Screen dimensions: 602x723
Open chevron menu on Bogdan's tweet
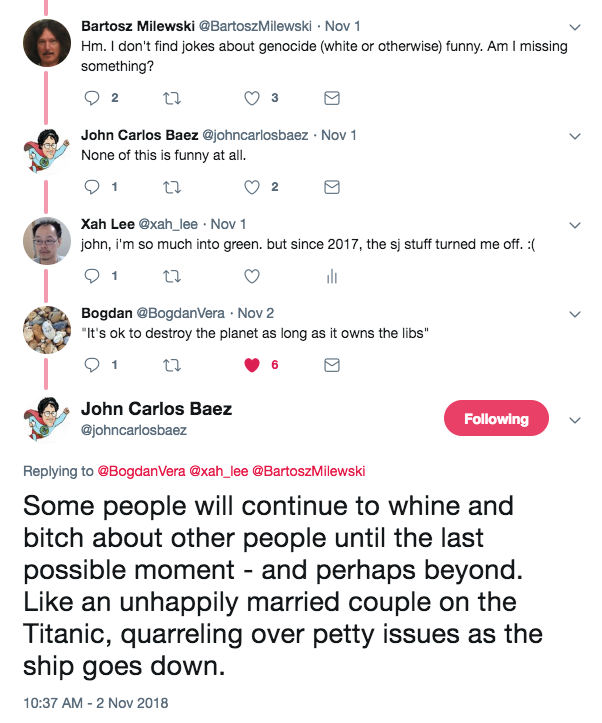coord(574,313)
